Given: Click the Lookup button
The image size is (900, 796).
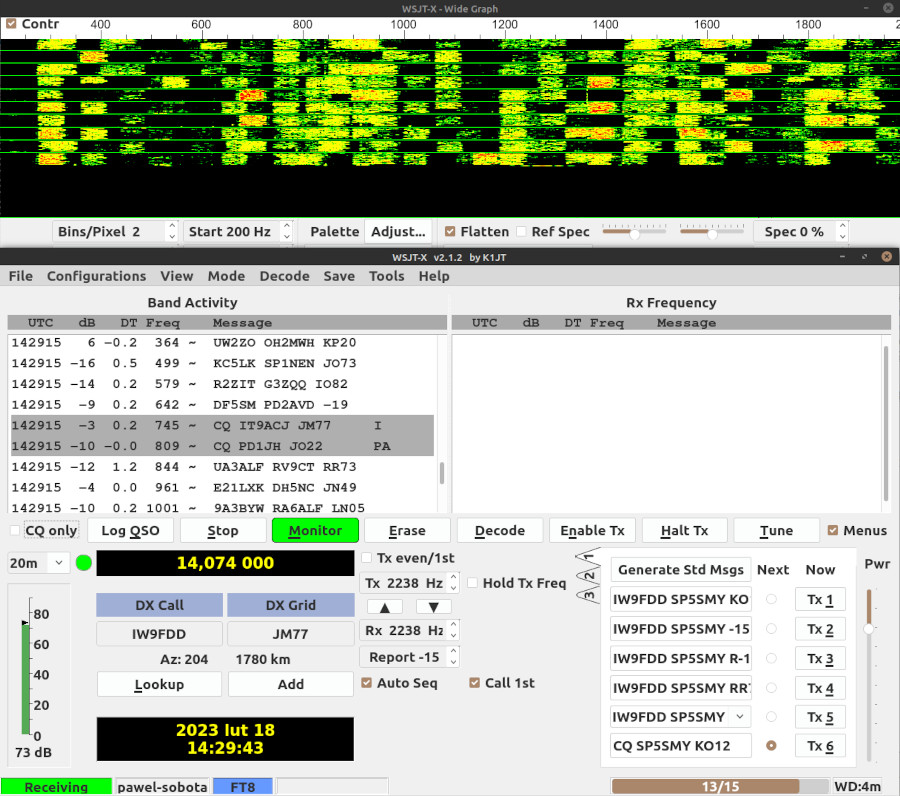Looking at the screenshot, I should [159, 684].
